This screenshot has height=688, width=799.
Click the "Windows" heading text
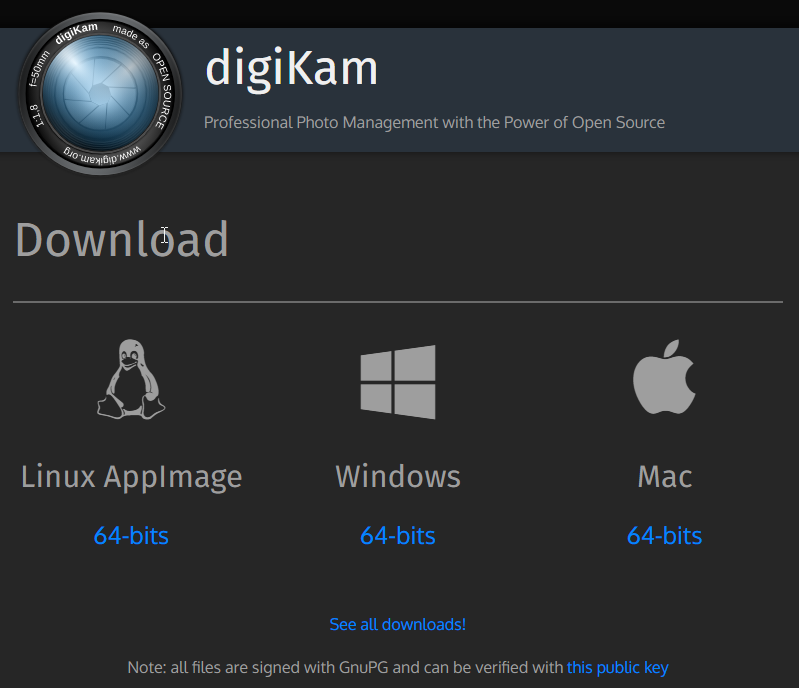[398, 477]
